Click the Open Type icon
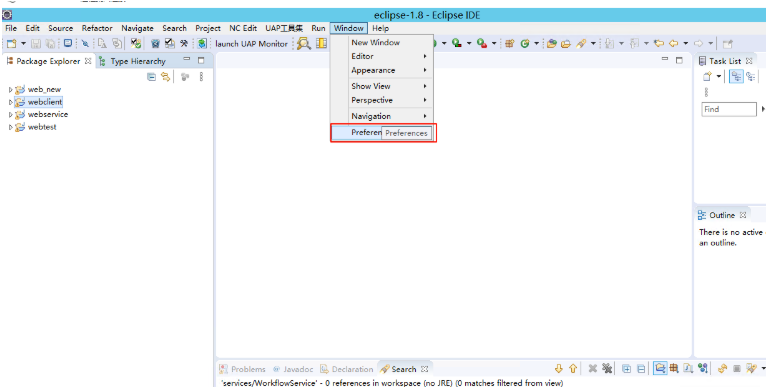The width and height of the screenshot is (770, 388). [552, 44]
